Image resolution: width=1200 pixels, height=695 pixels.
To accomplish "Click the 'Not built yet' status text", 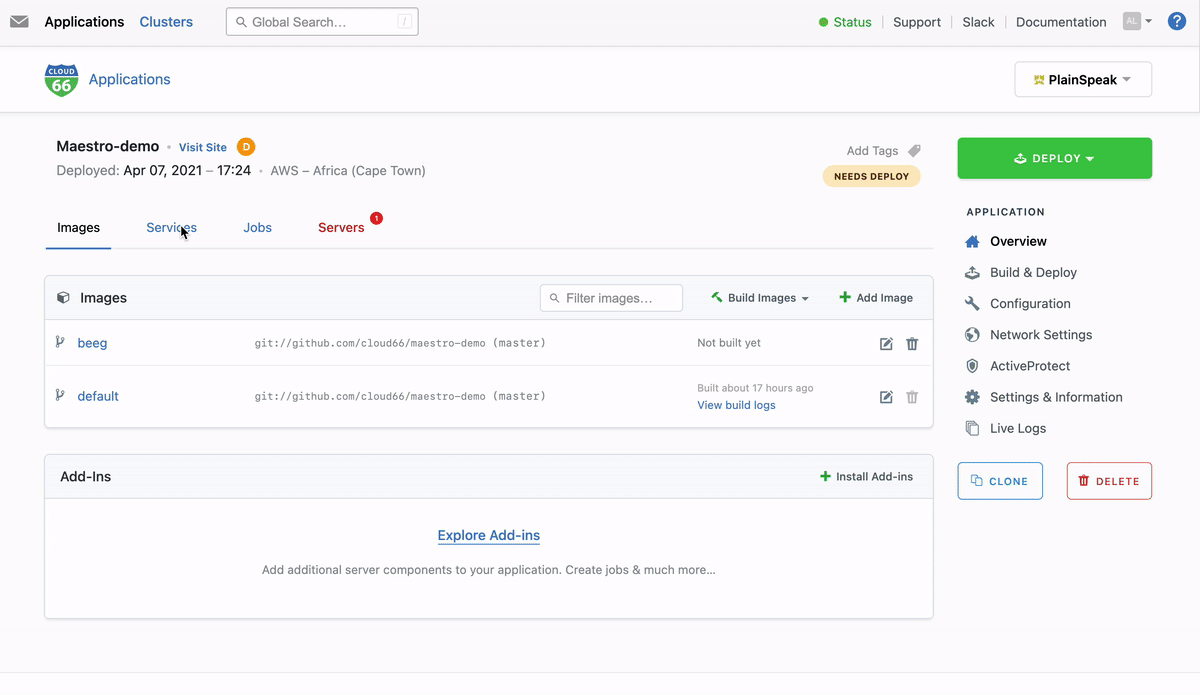I will pos(729,343).
